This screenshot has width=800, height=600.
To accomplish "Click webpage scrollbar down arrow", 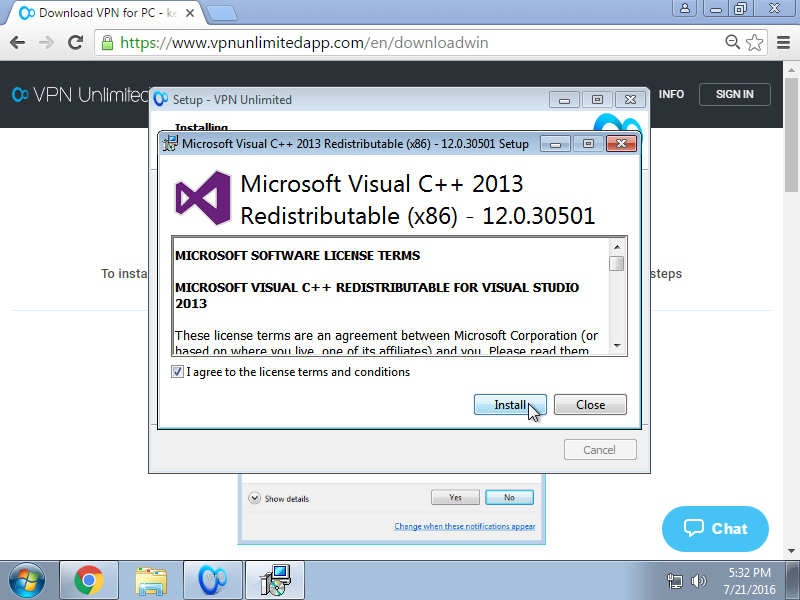I will pos(791,551).
